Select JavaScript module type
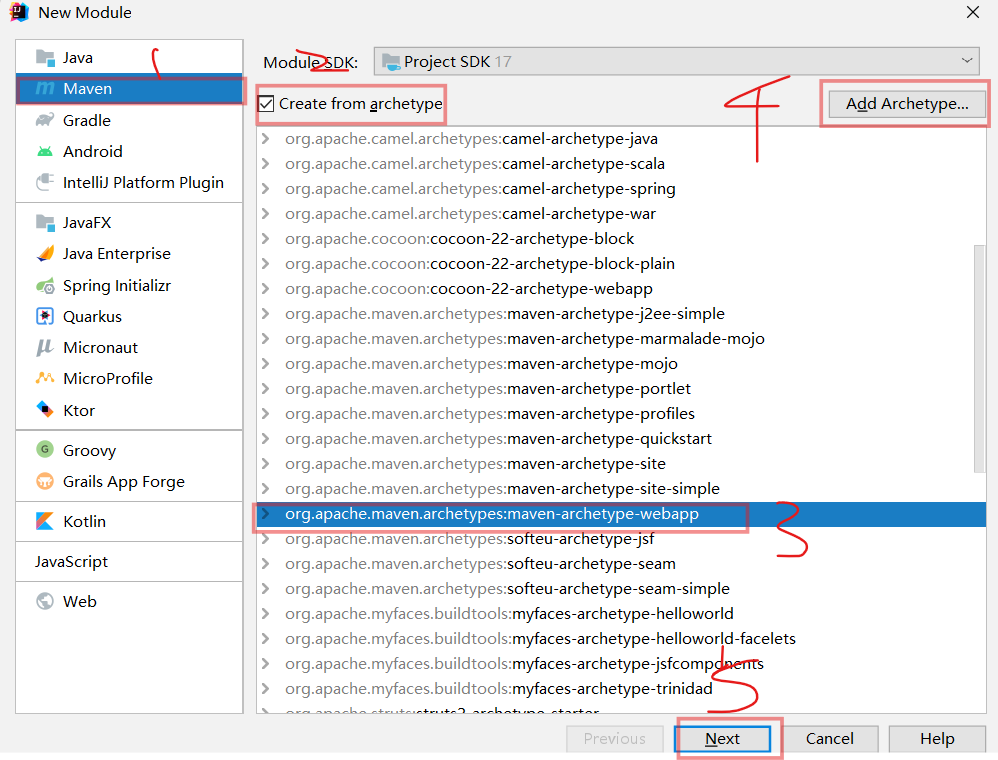 (71, 561)
